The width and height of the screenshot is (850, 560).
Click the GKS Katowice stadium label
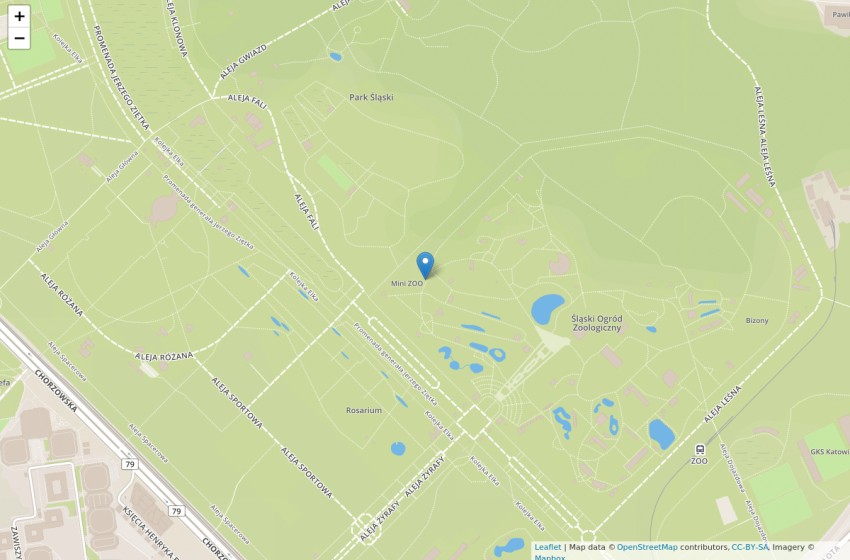pos(830,452)
